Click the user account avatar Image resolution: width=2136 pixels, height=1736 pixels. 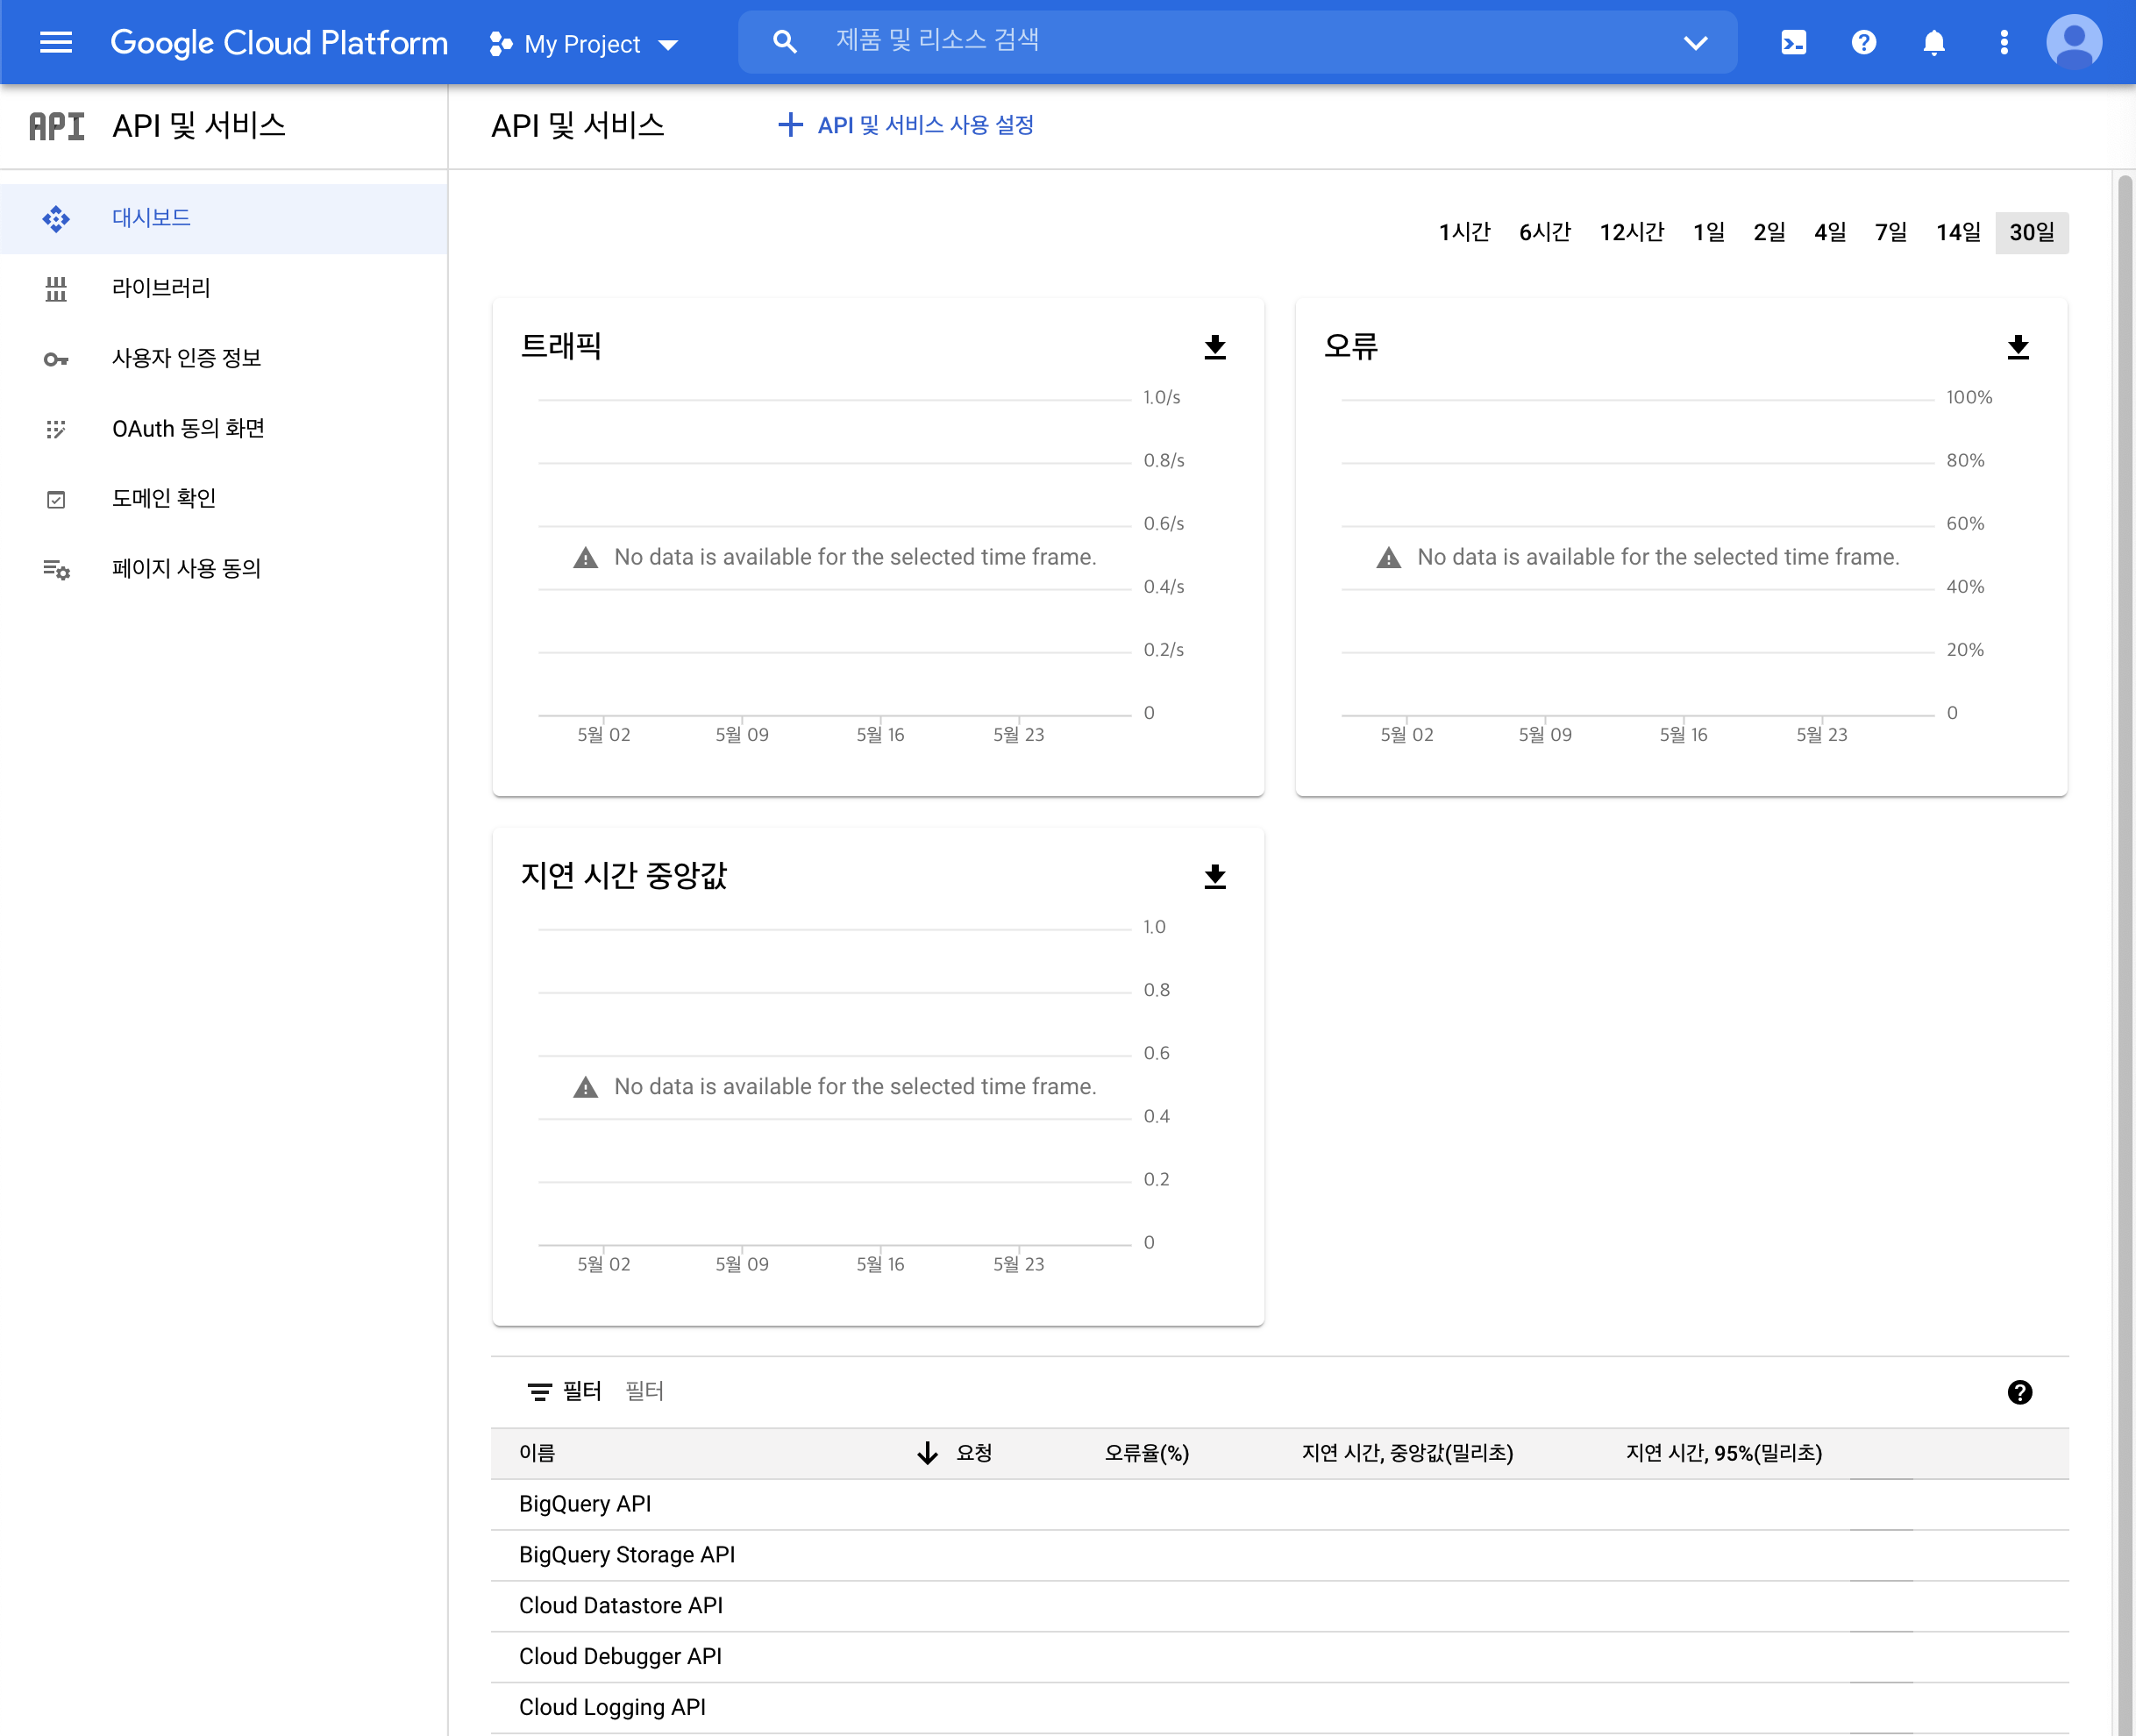tap(2073, 42)
